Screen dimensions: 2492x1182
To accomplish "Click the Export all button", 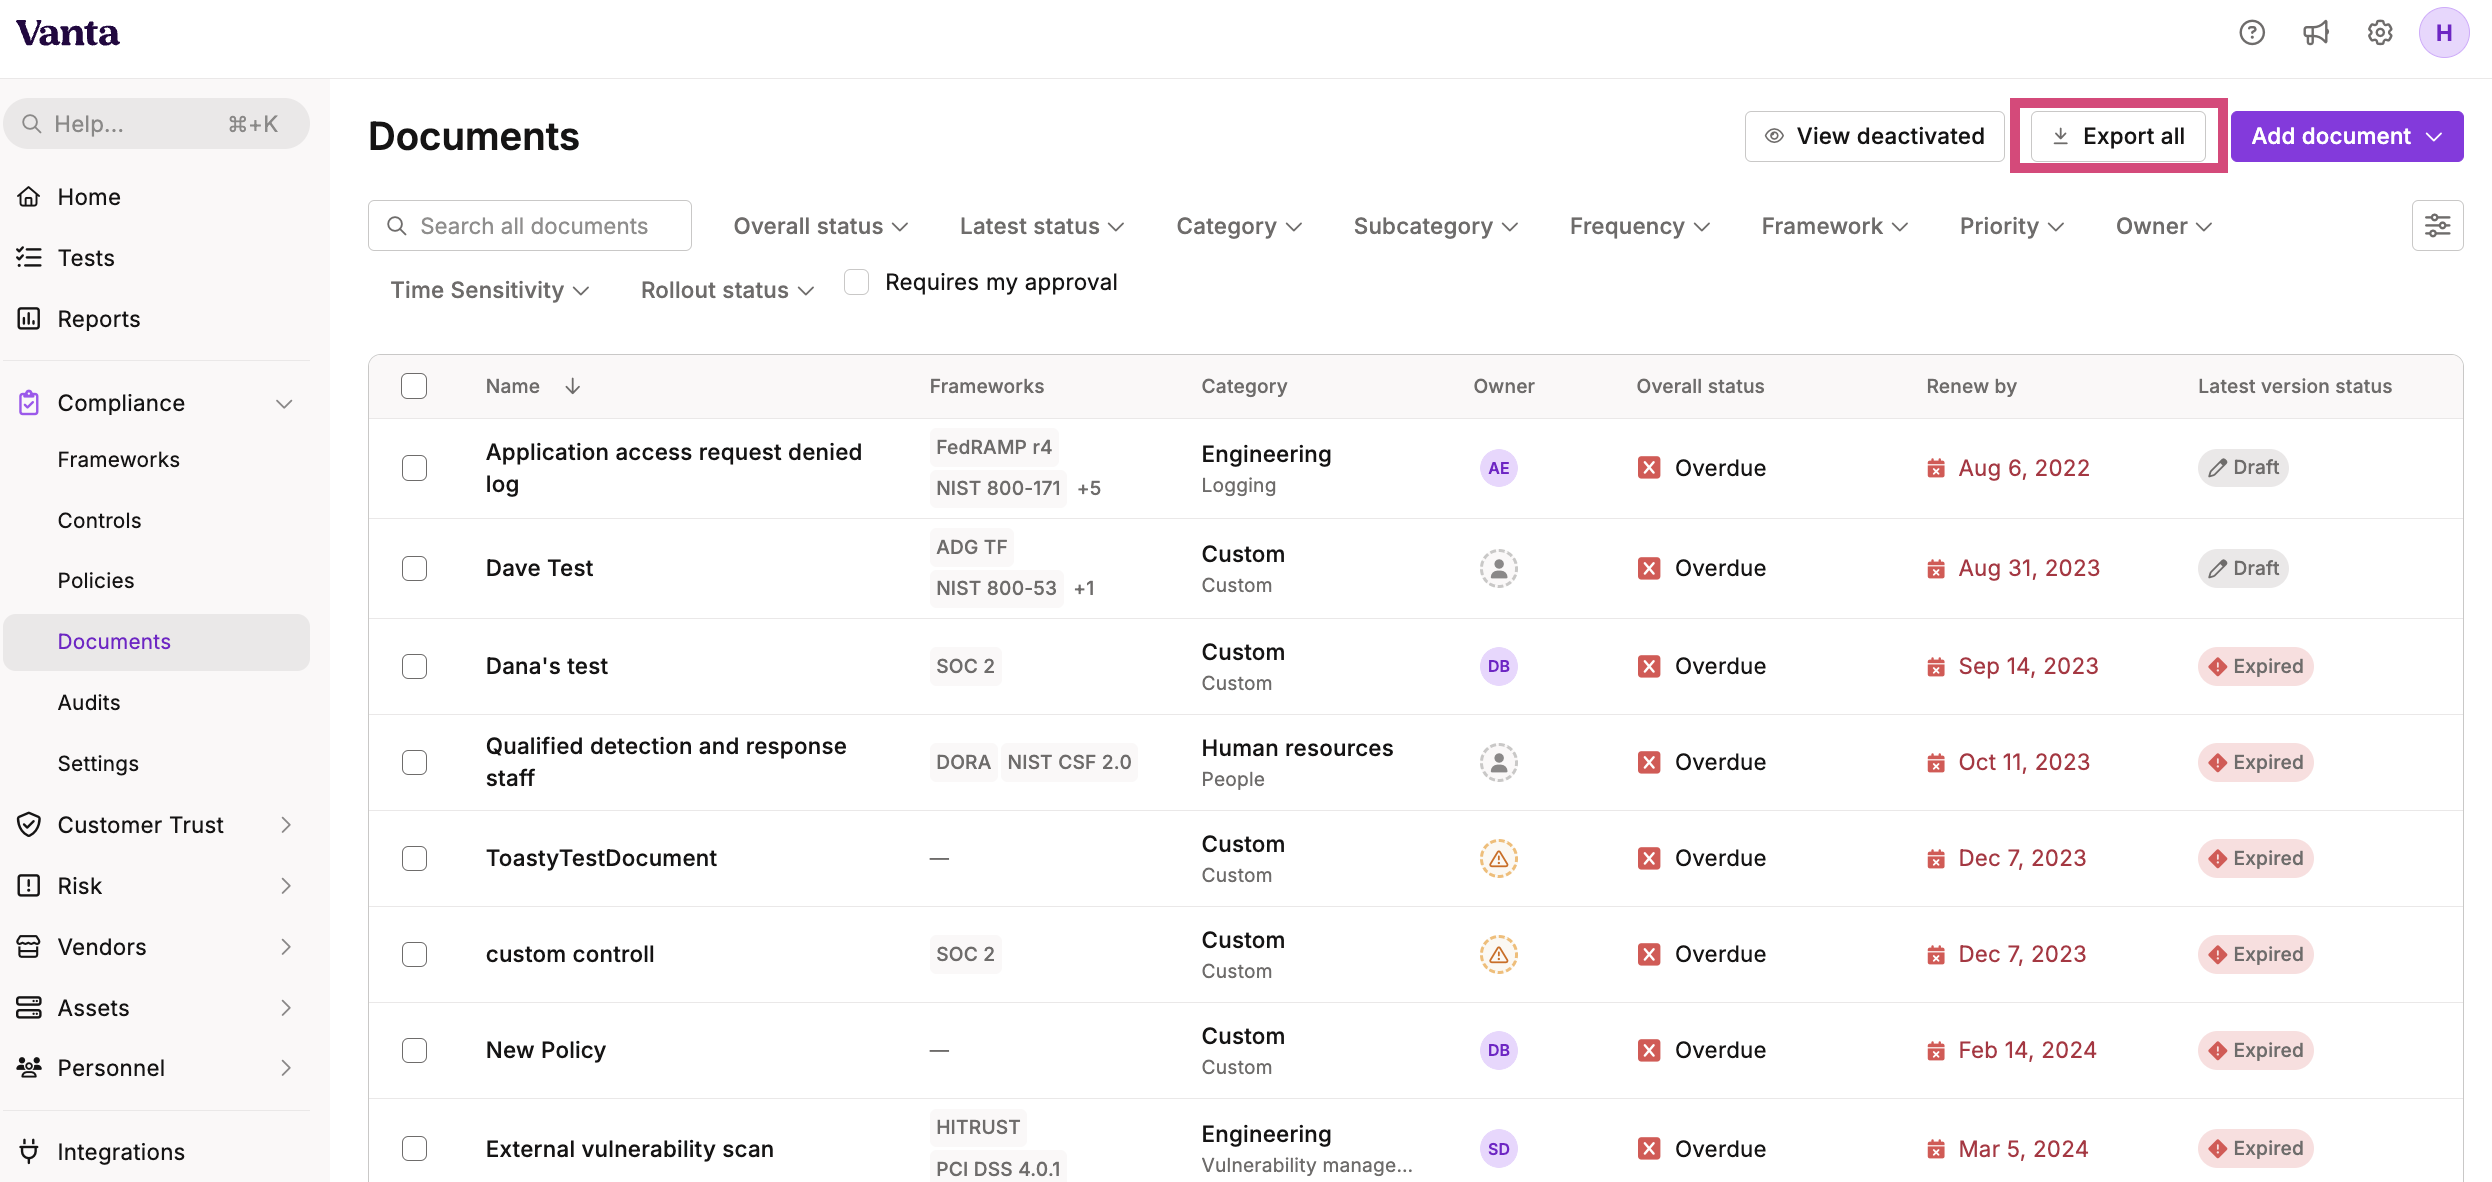I will coord(2118,136).
